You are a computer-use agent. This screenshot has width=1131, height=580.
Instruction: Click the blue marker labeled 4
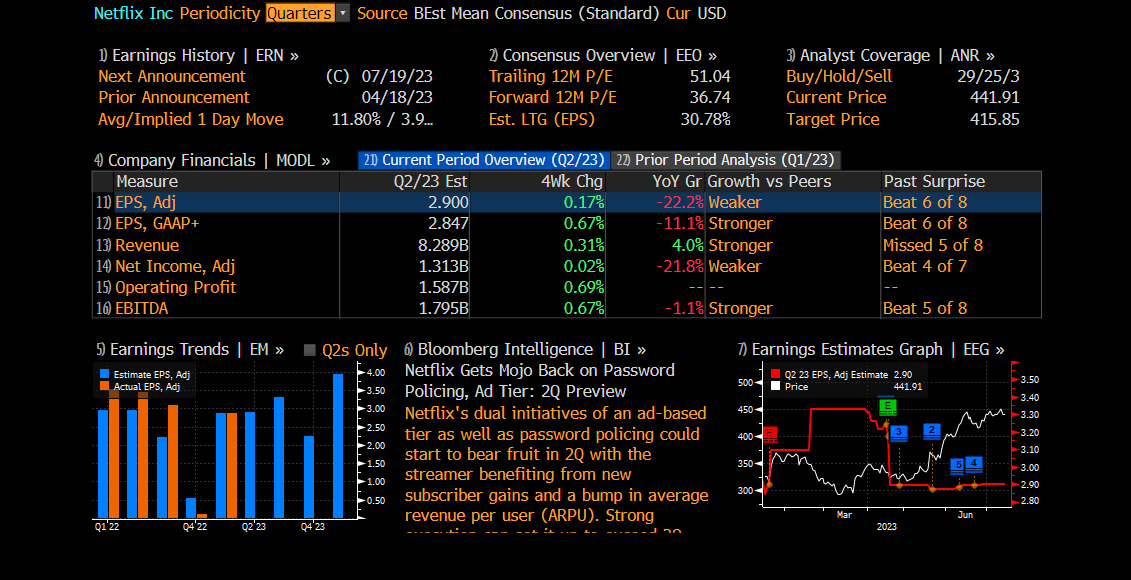click(974, 463)
